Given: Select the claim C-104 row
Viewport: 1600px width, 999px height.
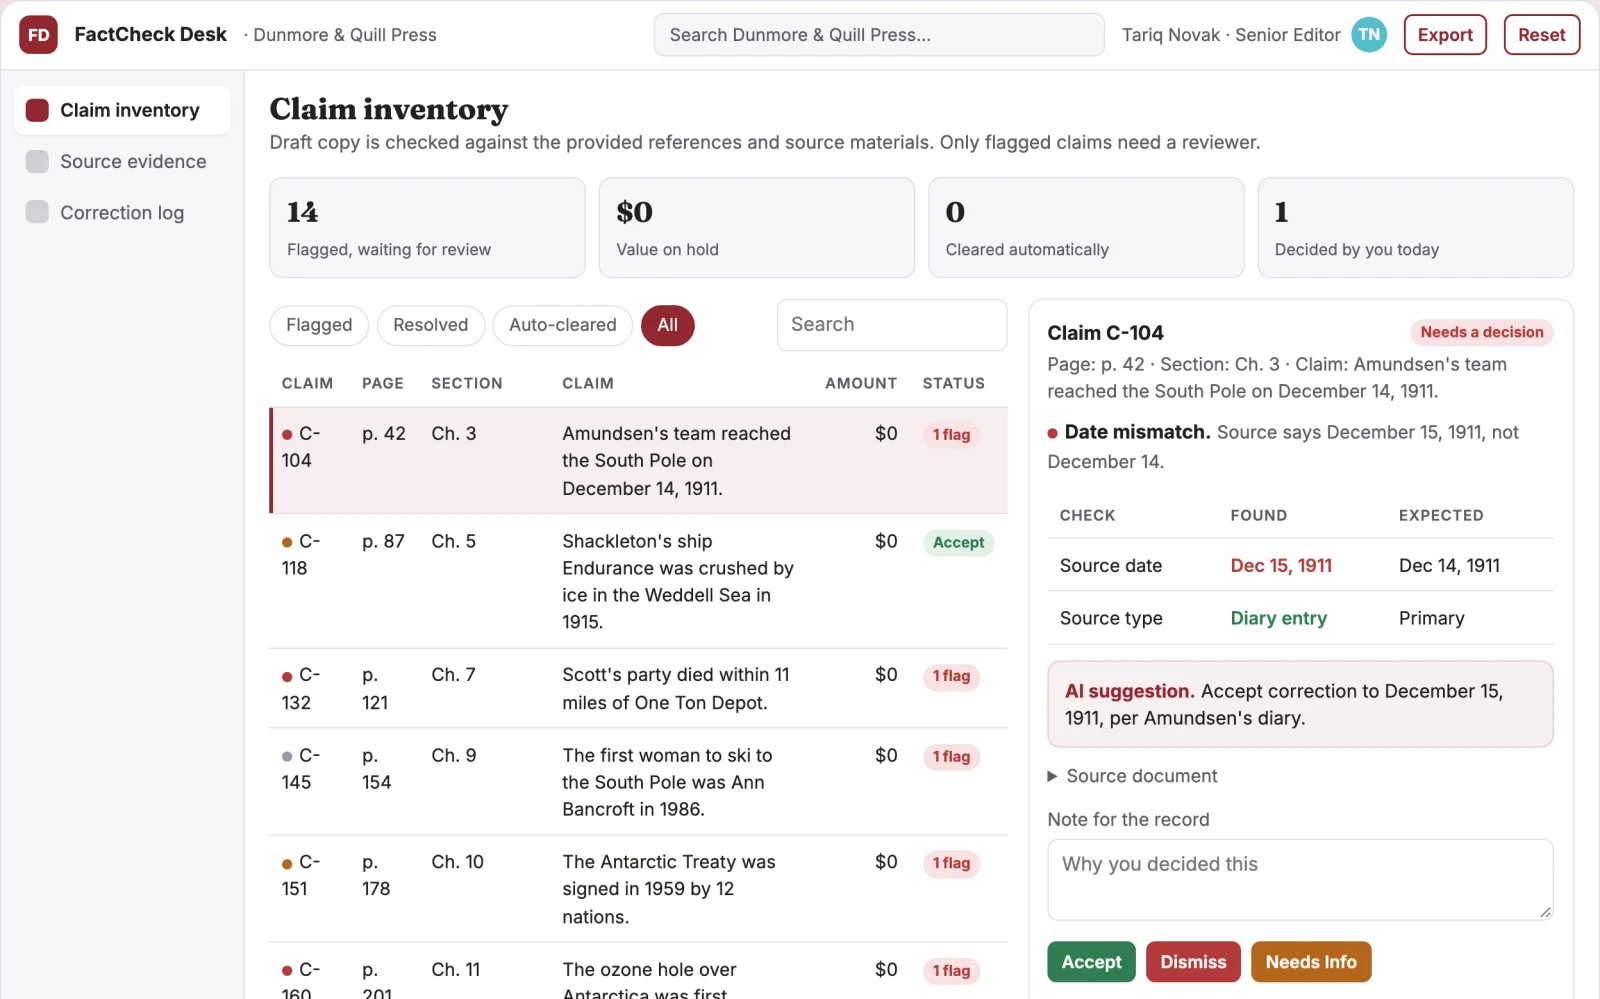Looking at the screenshot, I should pos(638,461).
